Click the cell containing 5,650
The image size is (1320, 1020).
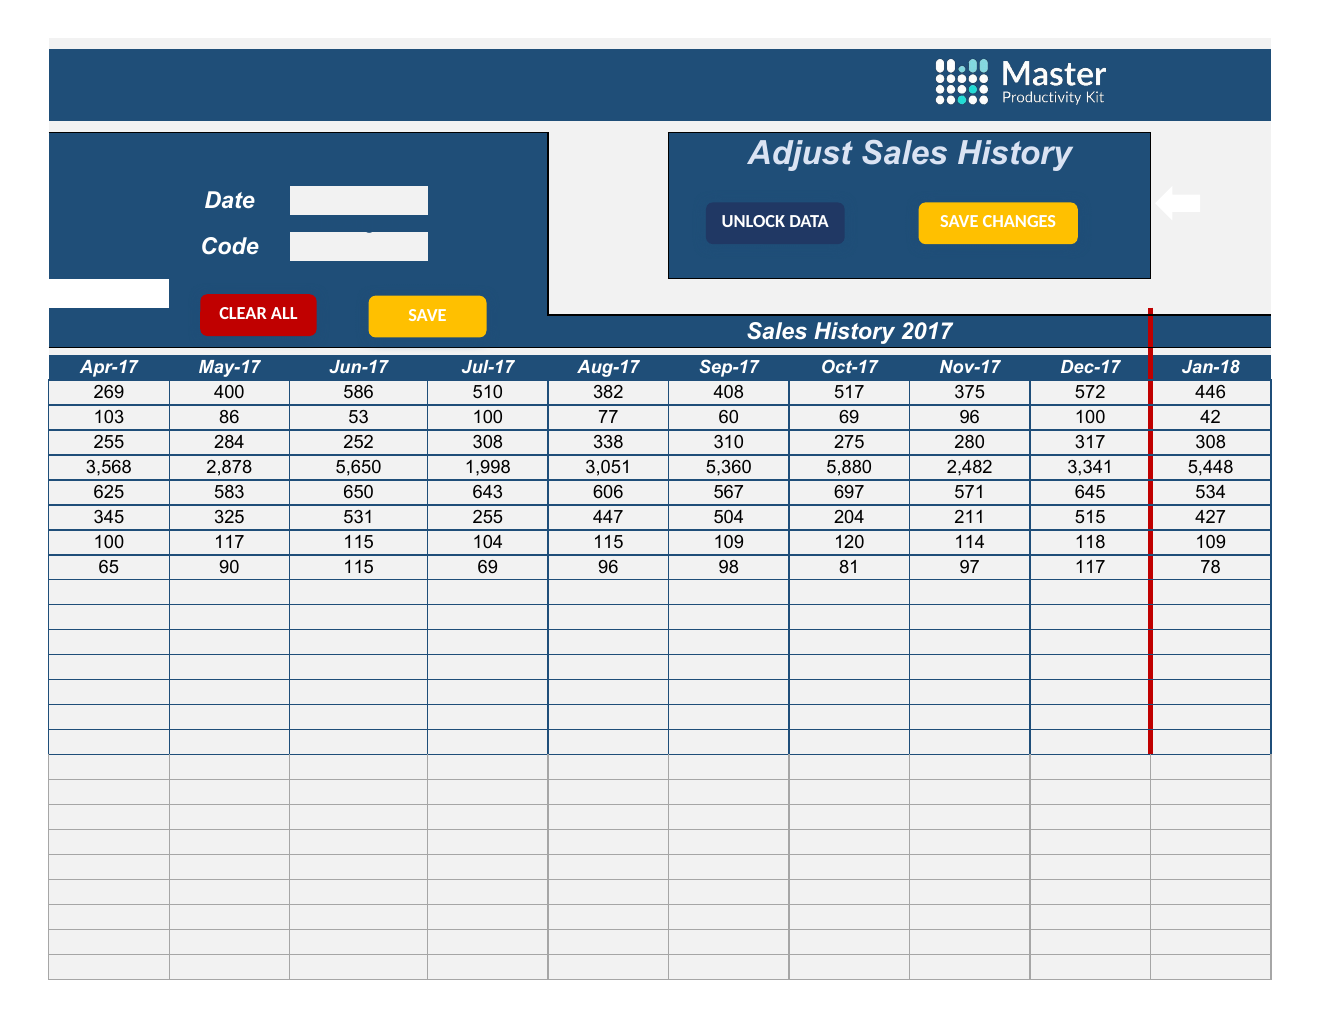click(x=358, y=467)
